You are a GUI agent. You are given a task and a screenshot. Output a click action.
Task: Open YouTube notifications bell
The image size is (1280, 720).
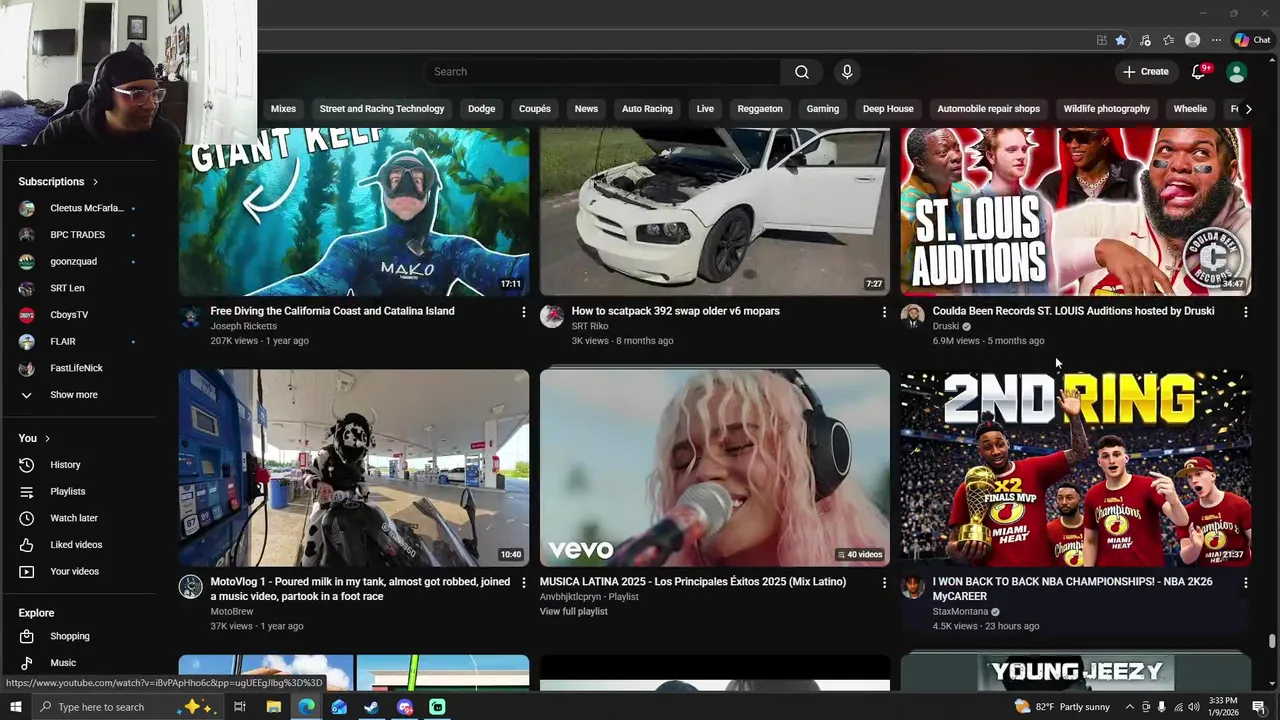(x=1198, y=72)
